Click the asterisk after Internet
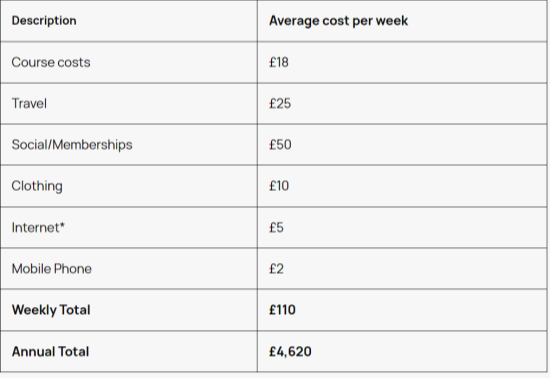The image size is (550, 378). 62,225
